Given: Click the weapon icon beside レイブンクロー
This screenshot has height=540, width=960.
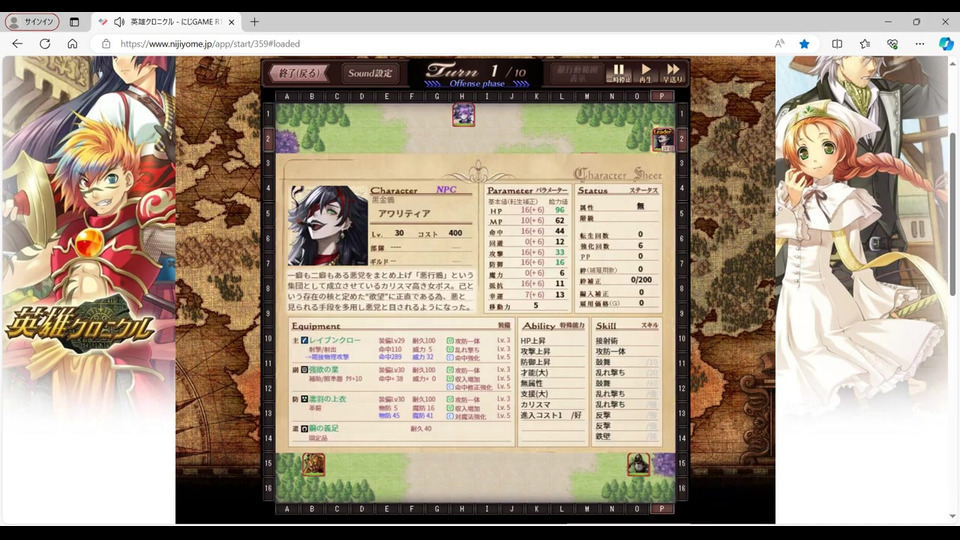Looking at the screenshot, I should click(304, 340).
